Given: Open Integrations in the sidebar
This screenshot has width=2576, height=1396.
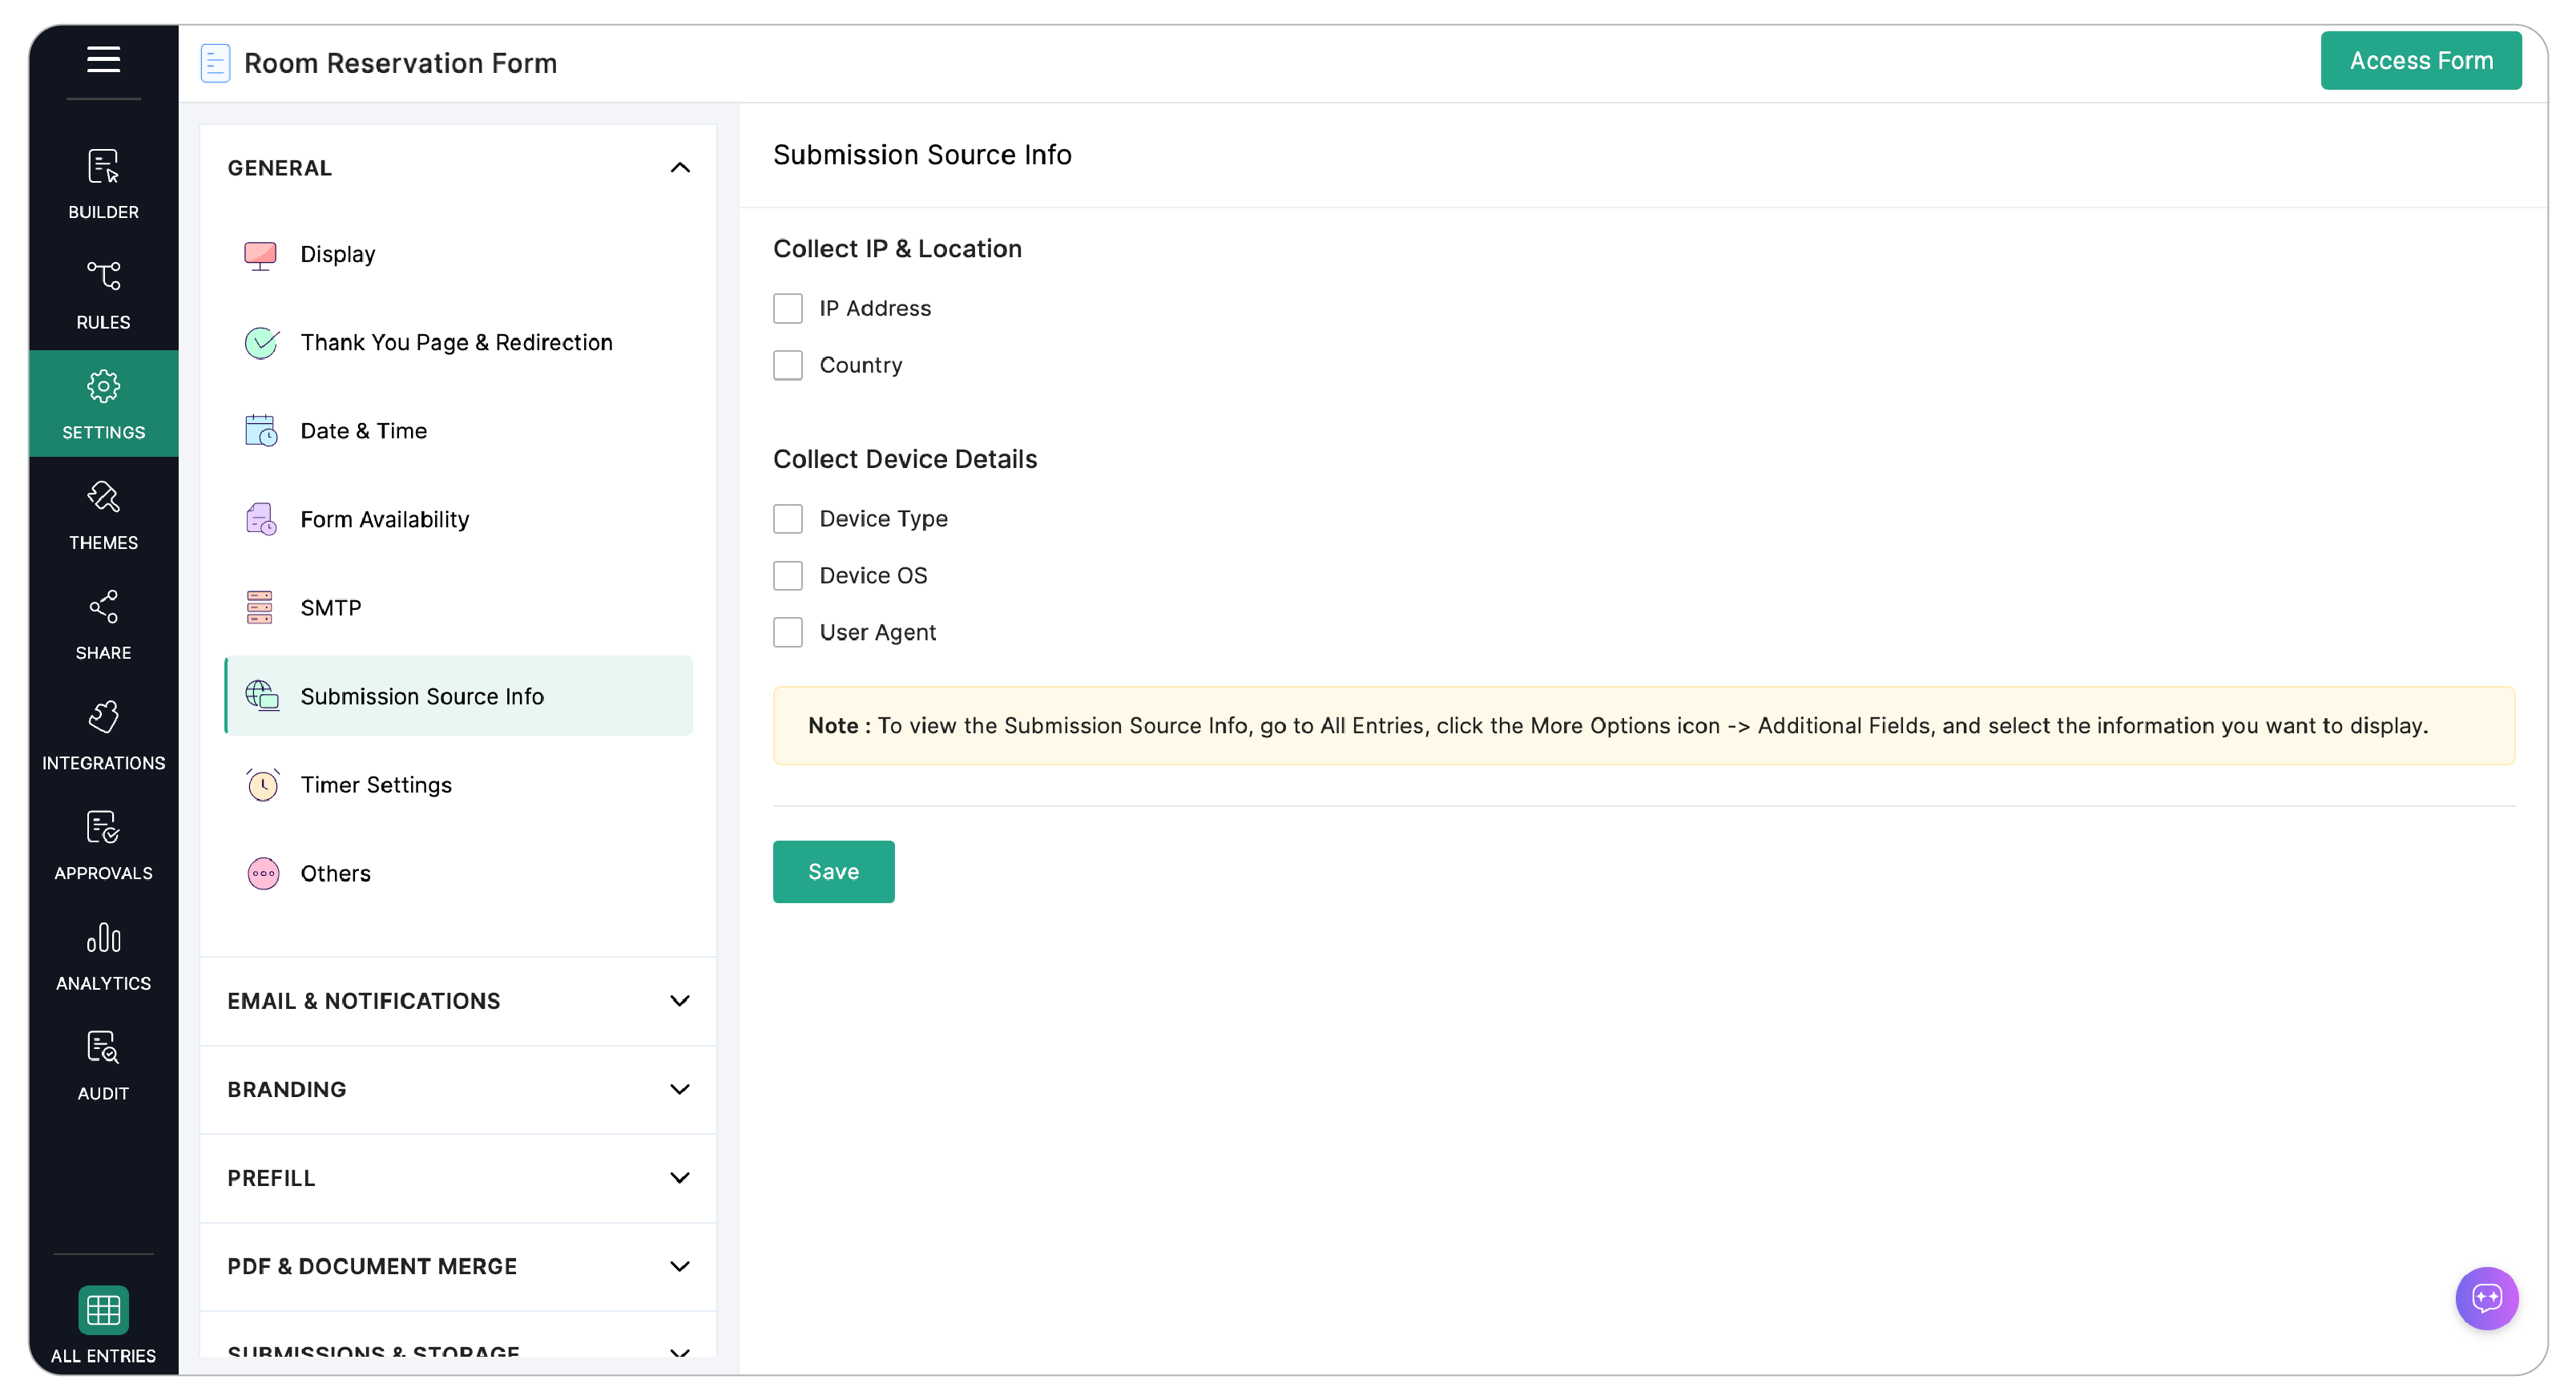Looking at the screenshot, I should point(103,735).
